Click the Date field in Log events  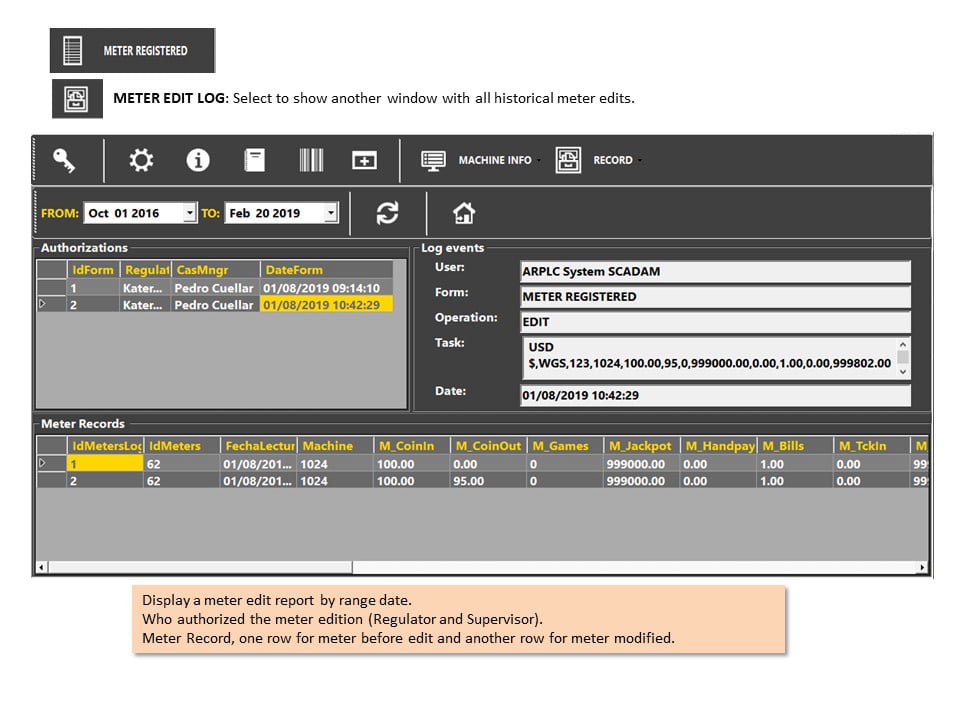pos(715,395)
